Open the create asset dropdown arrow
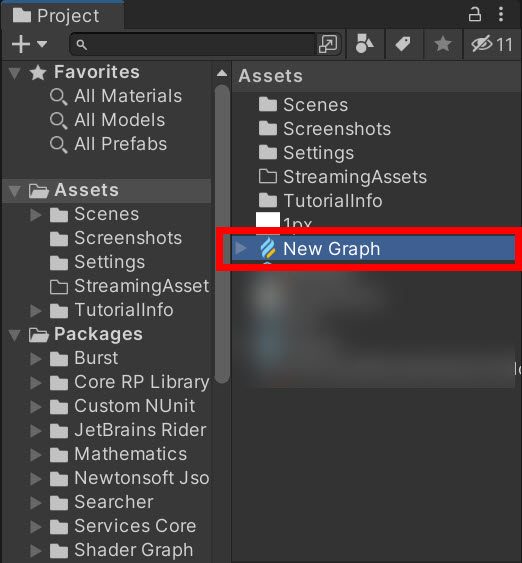This screenshot has height=563, width=522. pos(42,44)
